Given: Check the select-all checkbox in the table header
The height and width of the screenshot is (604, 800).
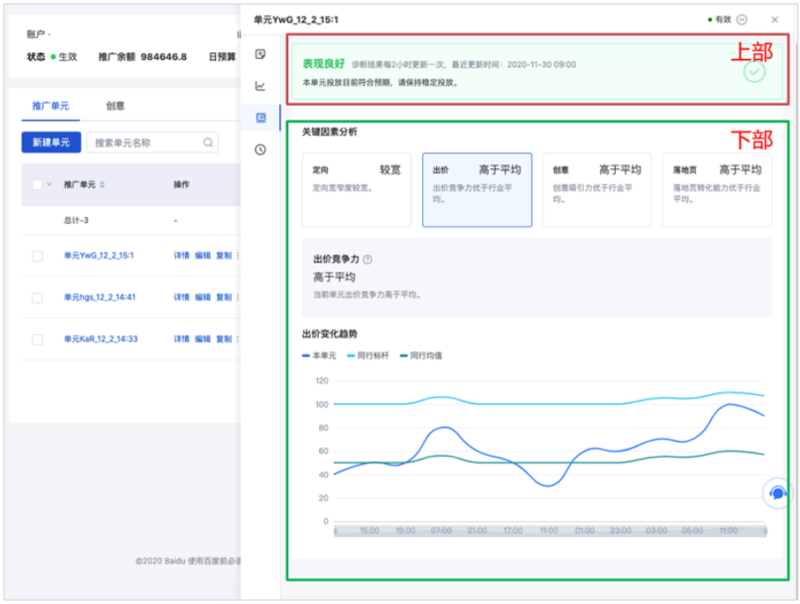Looking at the screenshot, I should coord(37,184).
